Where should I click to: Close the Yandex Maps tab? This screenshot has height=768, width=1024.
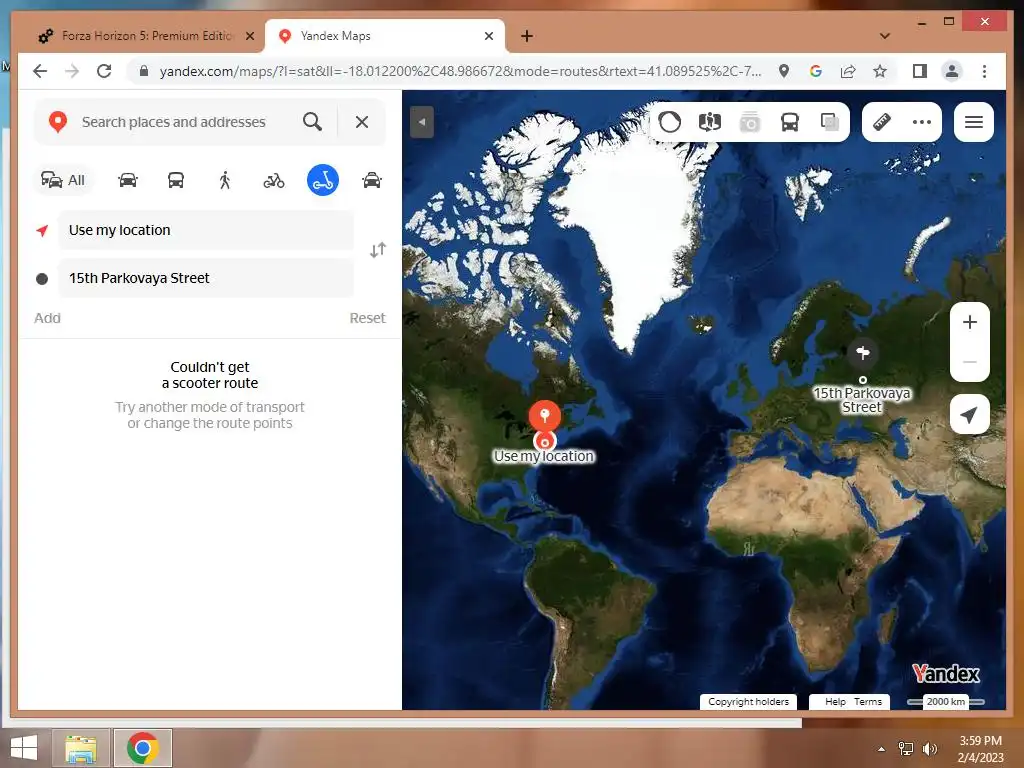(488, 36)
